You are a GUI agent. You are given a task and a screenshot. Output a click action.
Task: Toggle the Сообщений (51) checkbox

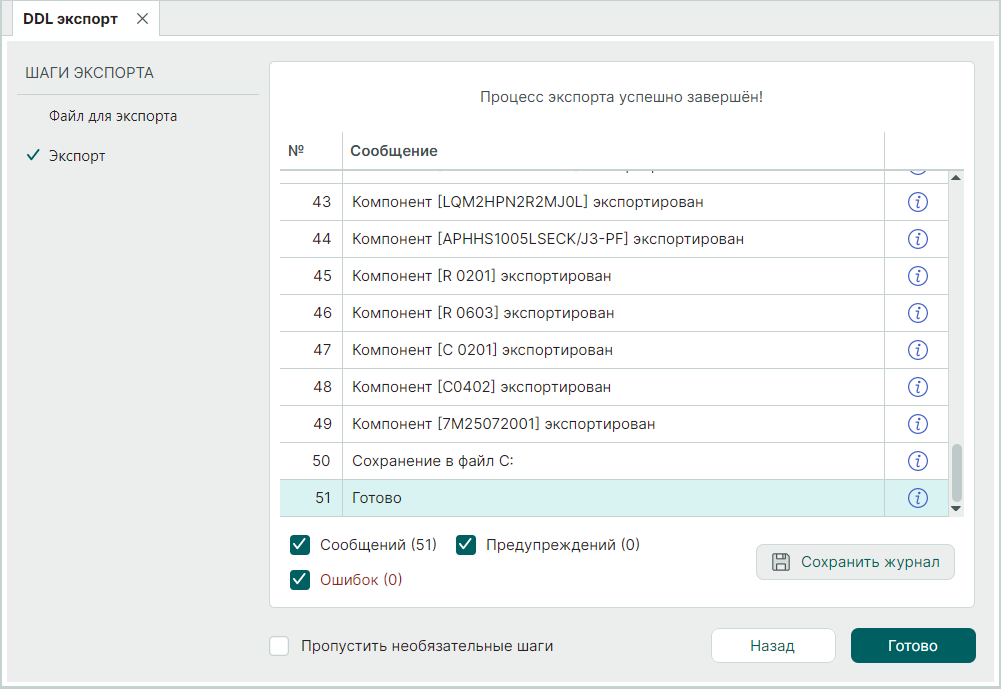[300, 545]
